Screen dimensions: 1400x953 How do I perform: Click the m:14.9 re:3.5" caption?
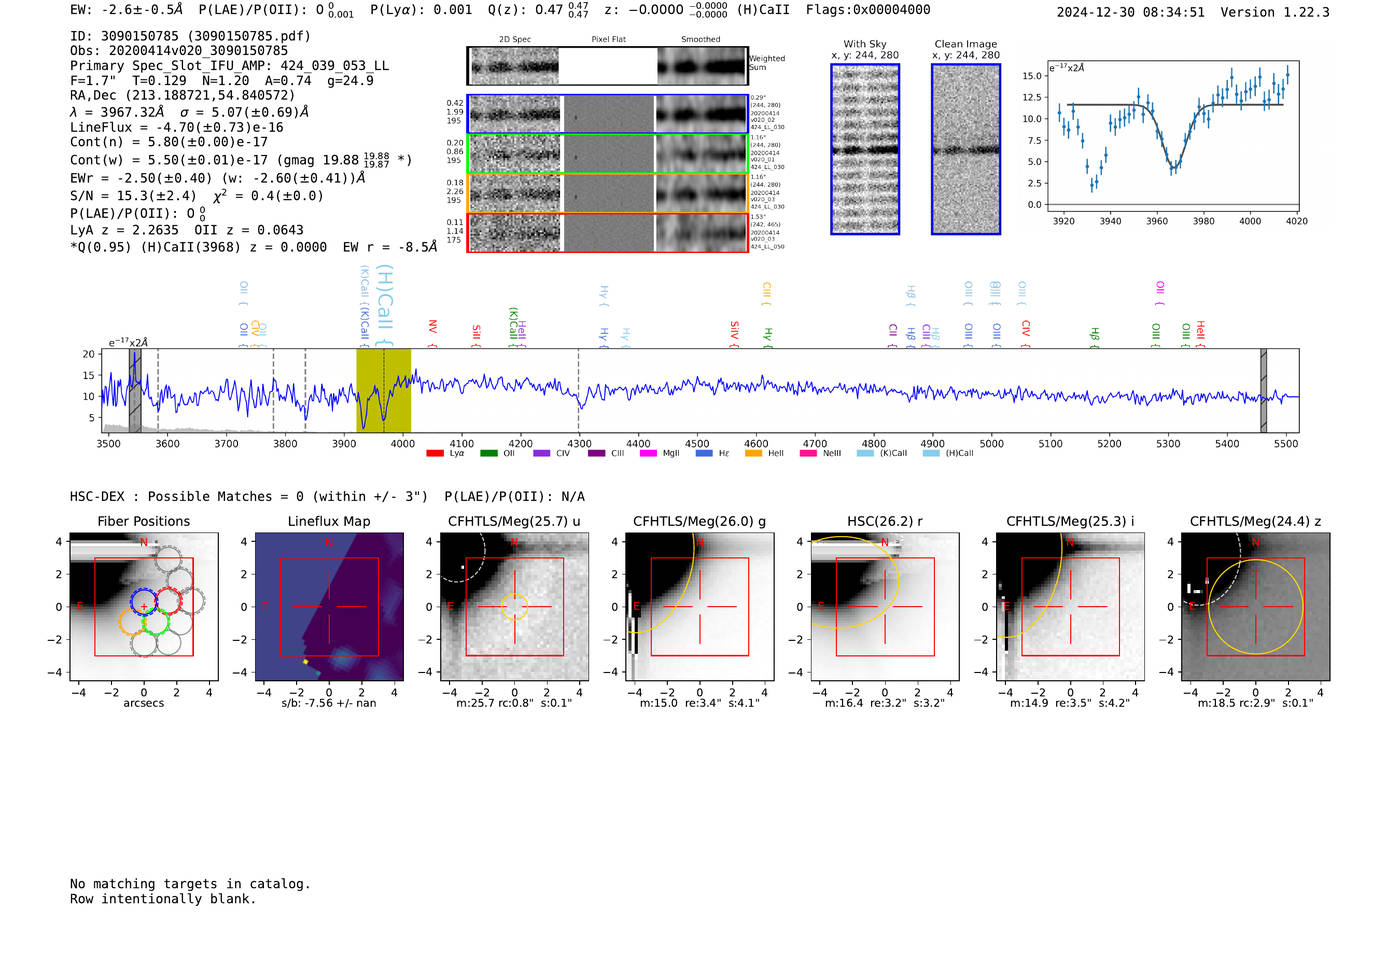[x=1070, y=703]
